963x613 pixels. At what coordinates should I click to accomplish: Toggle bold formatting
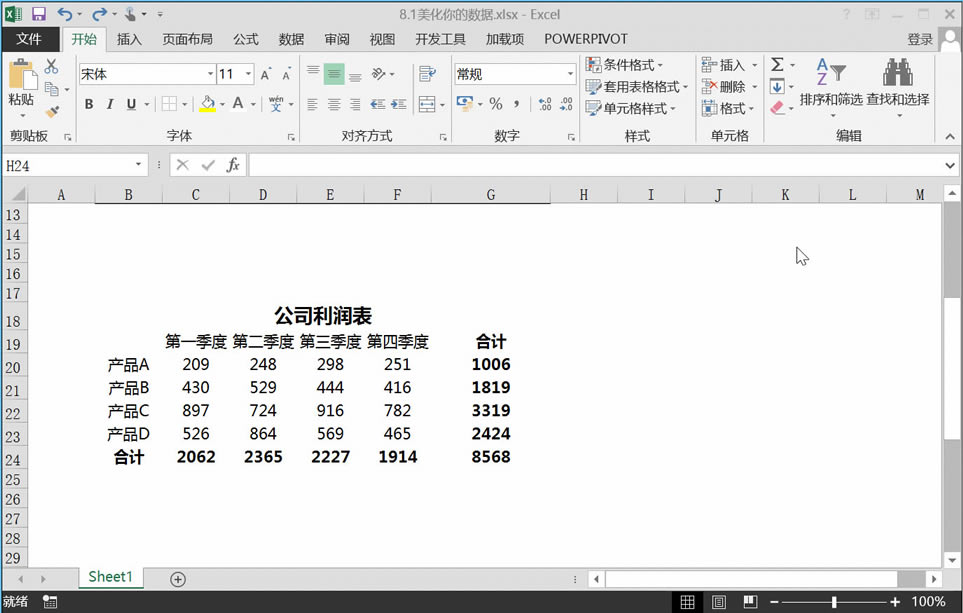coord(88,104)
